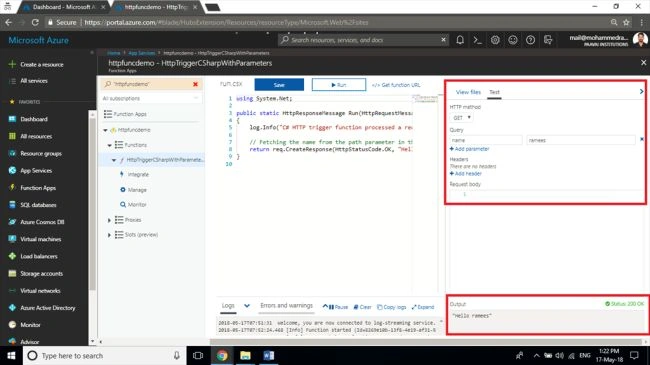Pause the log stream
650x365 pixels.
[x=338, y=307]
